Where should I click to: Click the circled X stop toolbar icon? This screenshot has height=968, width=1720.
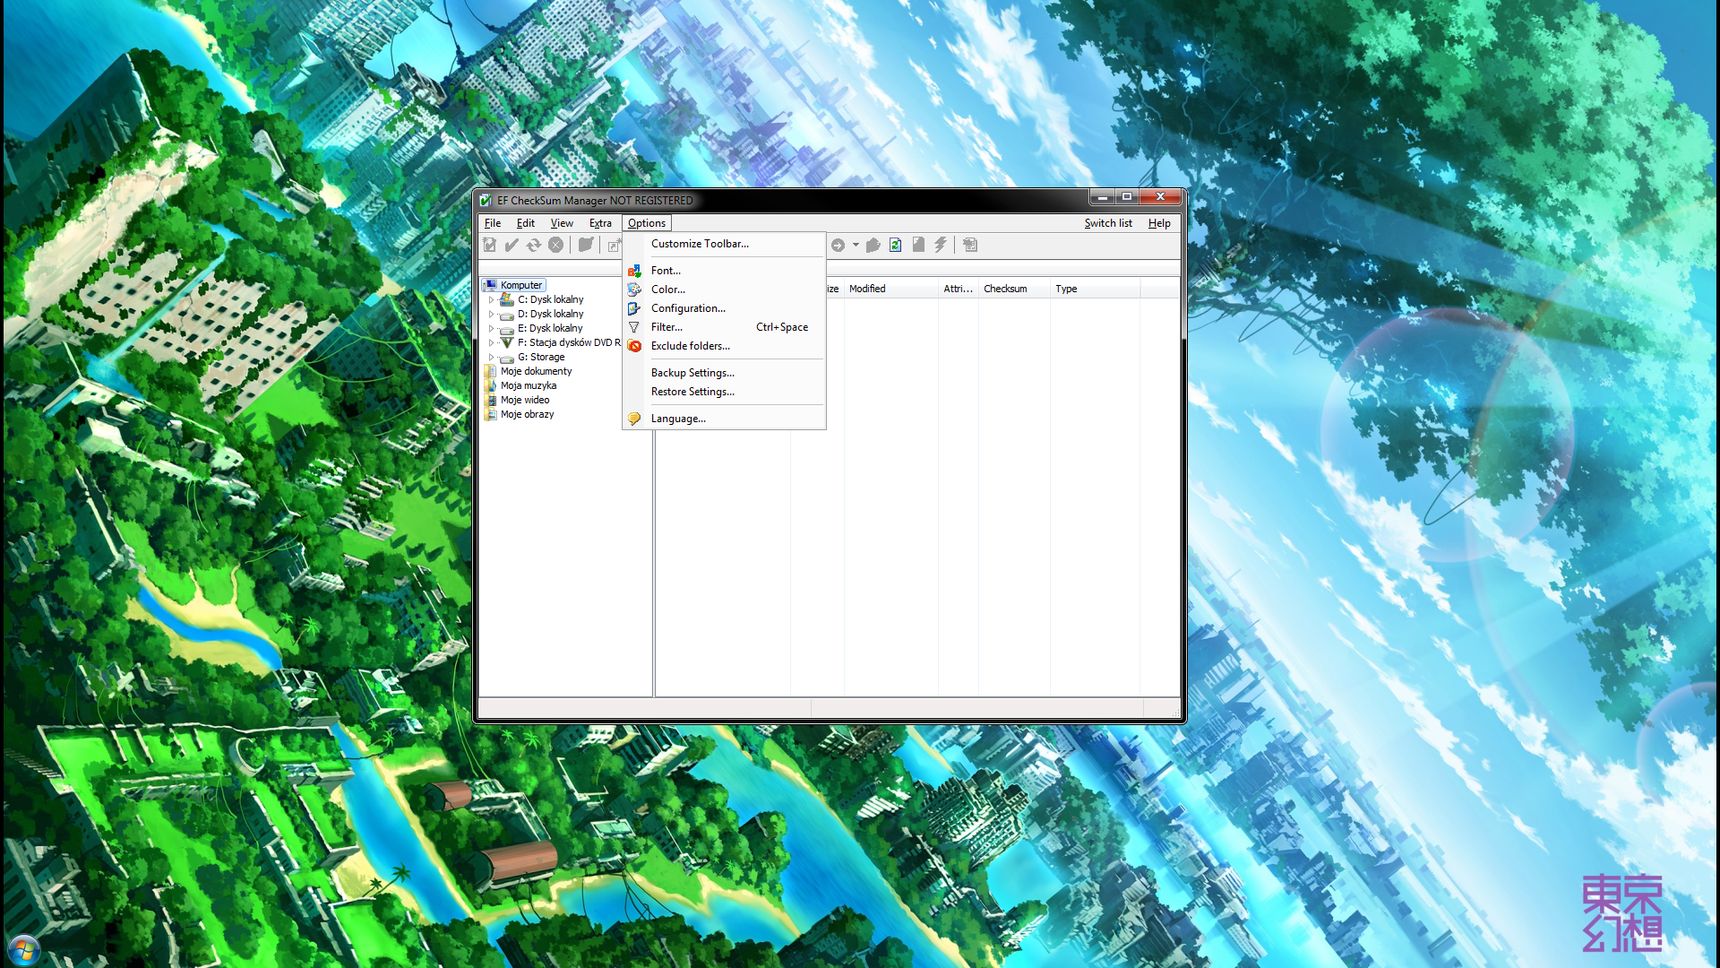point(556,245)
